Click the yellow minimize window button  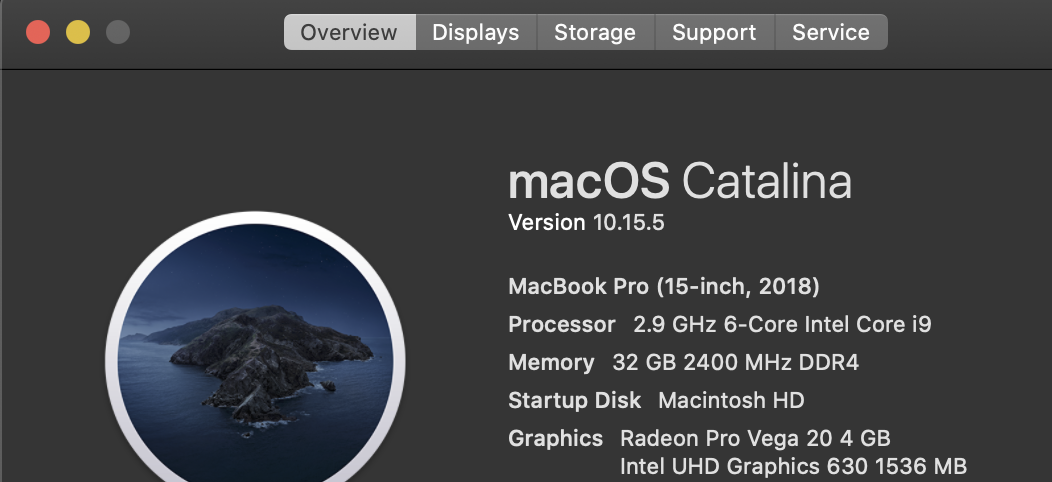coord(78,32)
